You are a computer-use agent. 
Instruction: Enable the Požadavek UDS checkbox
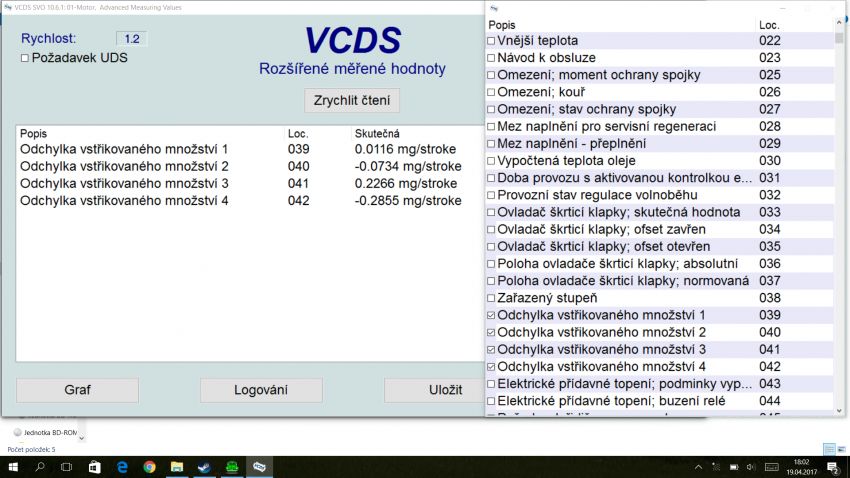[x=25, y=58]
